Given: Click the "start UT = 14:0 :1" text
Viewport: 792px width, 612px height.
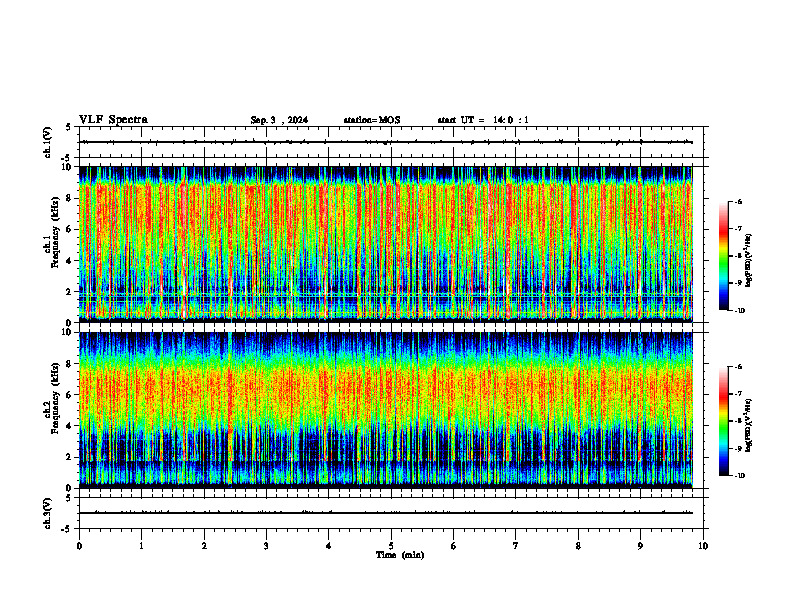Looking at the screenshot, I should 483,120.
